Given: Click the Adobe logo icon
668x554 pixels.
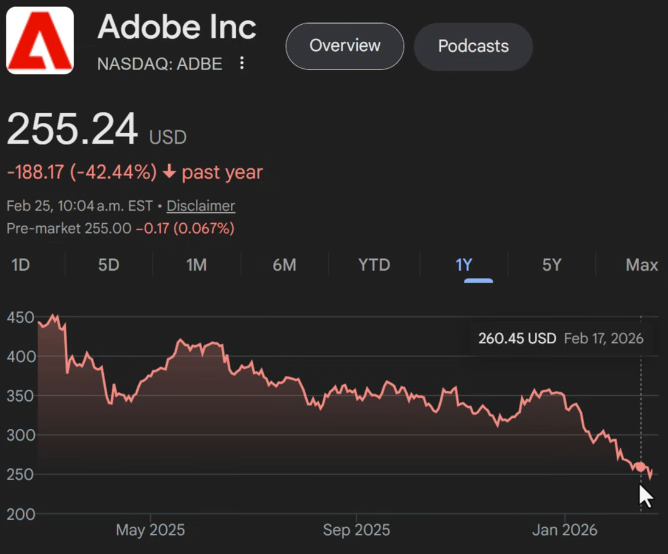Looking at the screenshot, I should point(40,40).
